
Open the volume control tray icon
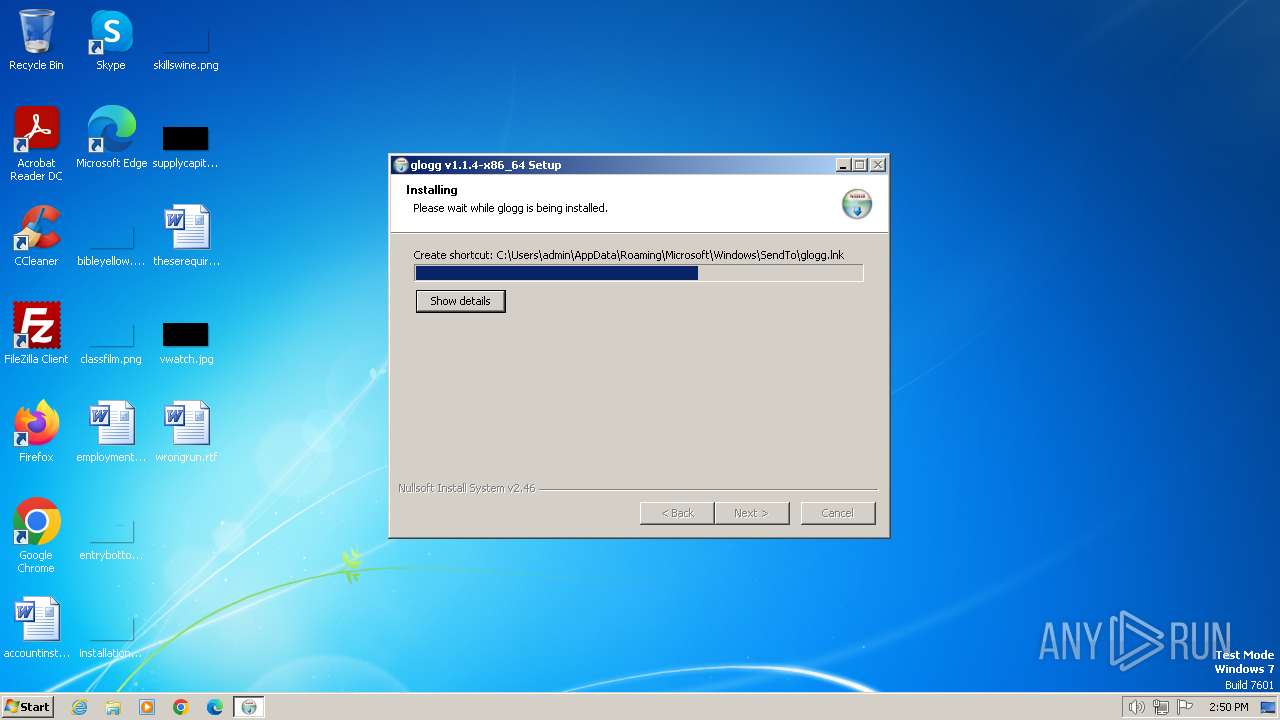(x=1137, y=707)
